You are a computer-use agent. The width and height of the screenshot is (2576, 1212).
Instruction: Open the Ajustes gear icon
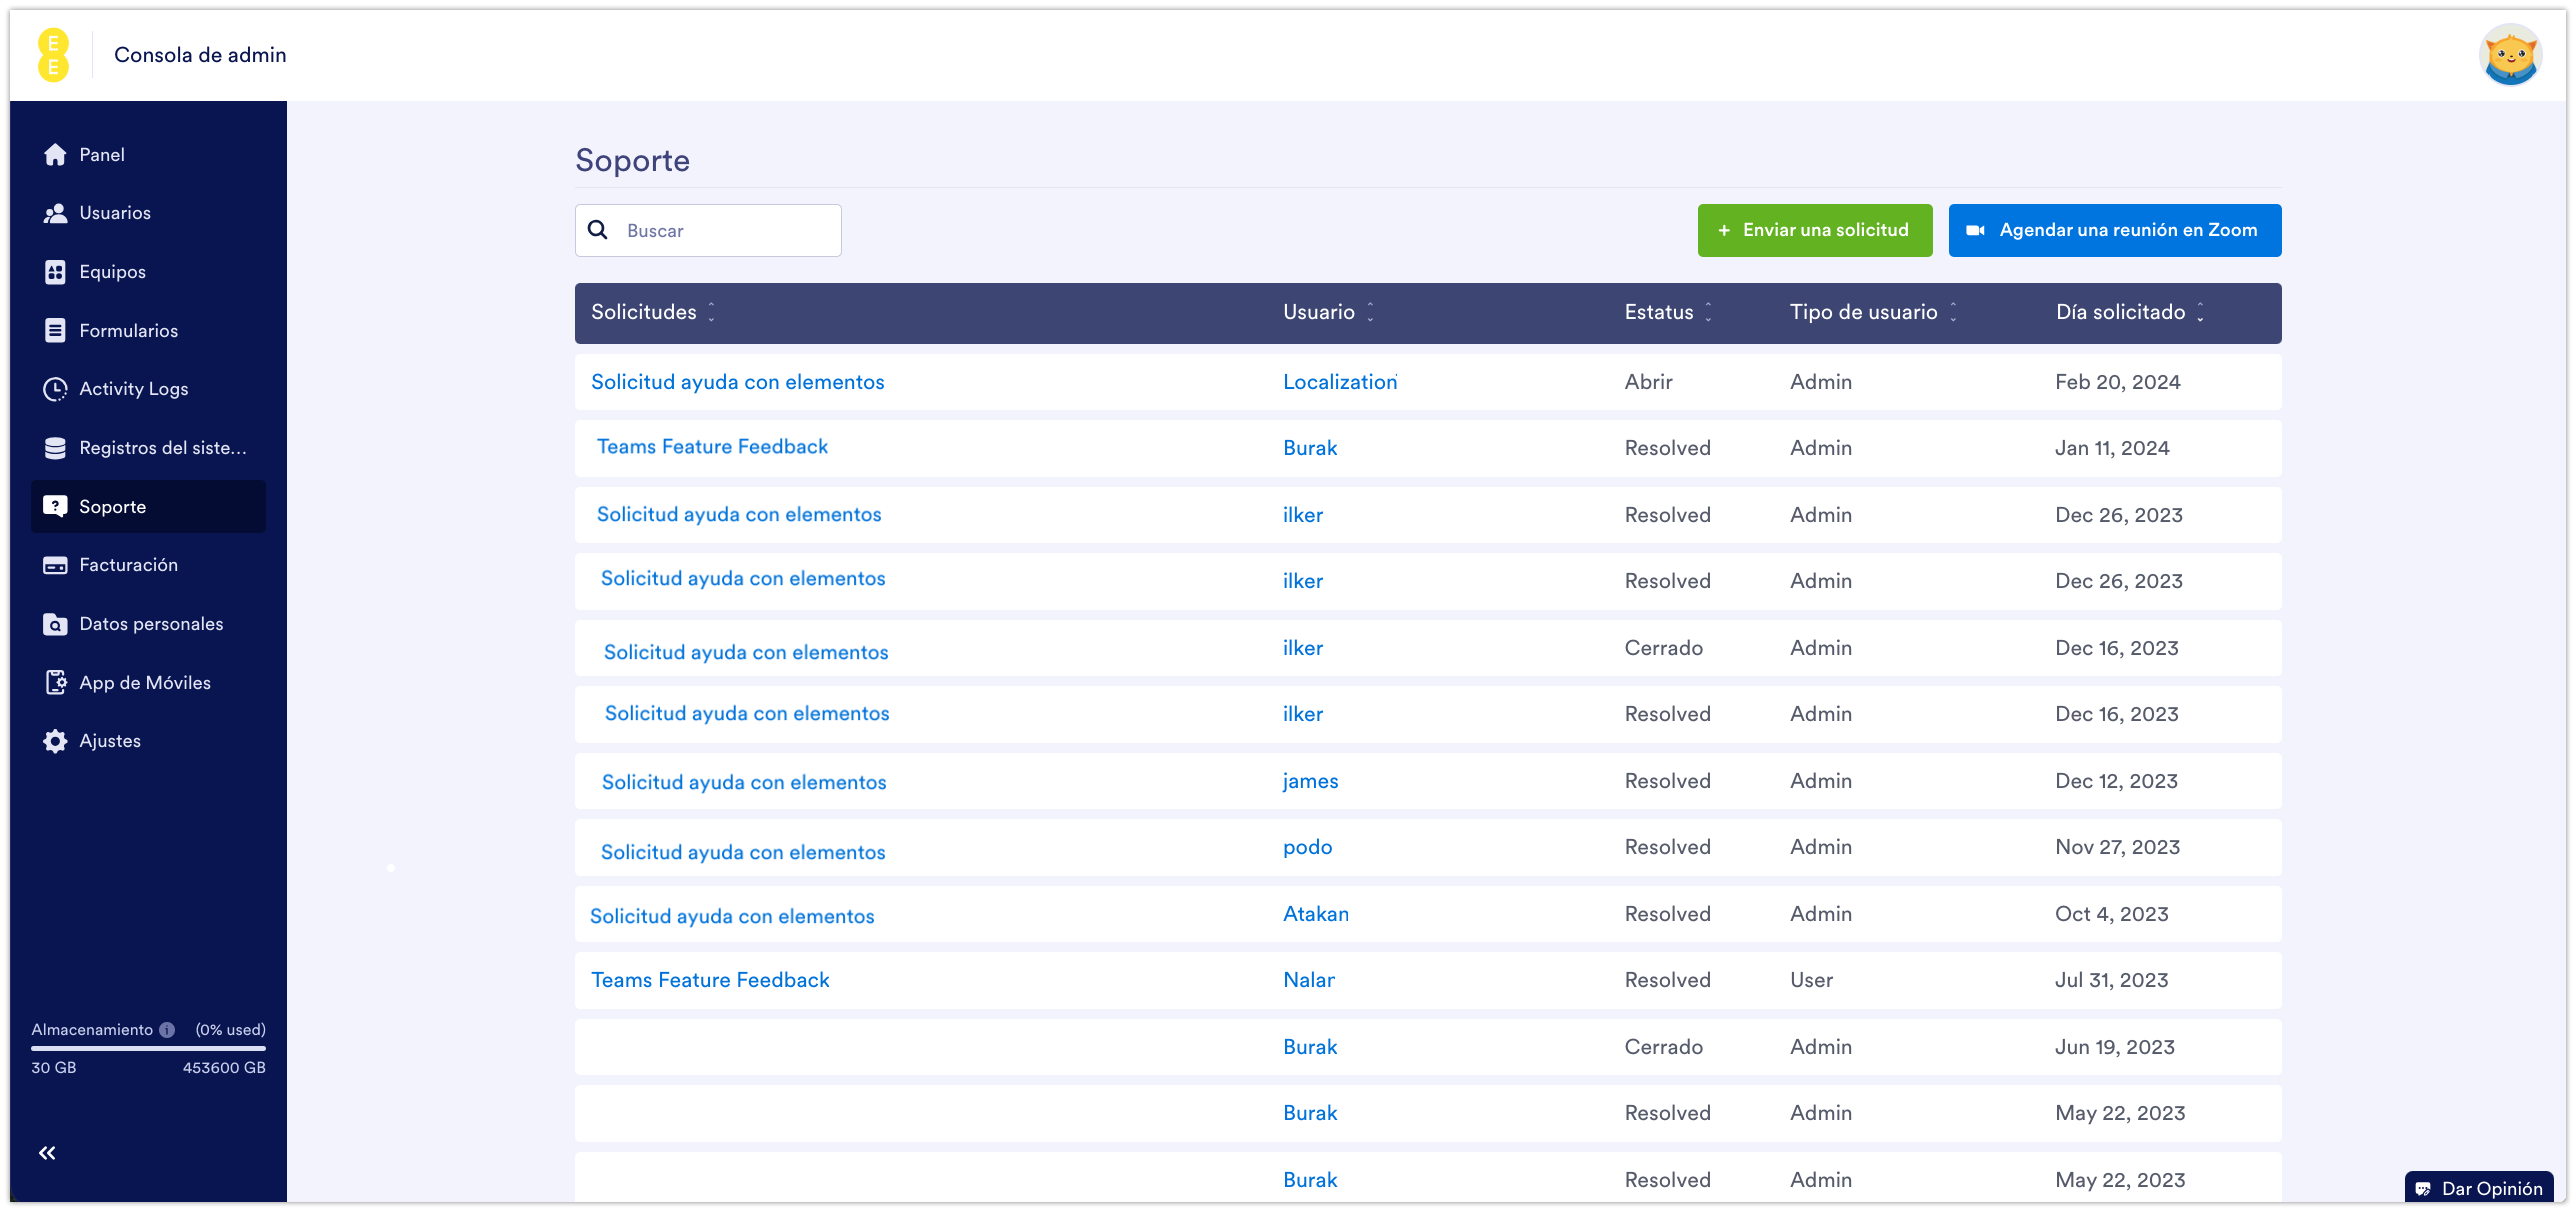tap(55, 741)
